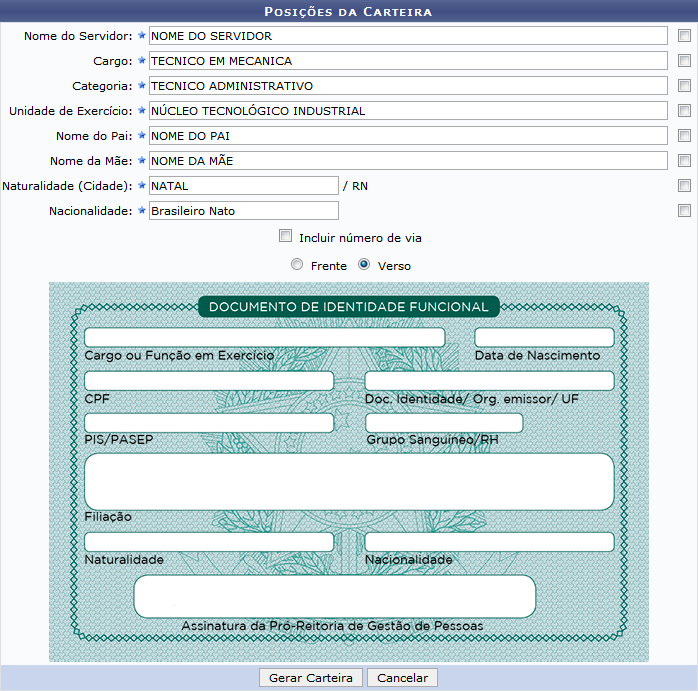Mark the checkbox next to Nome da Mãe
This screenshot has height=691, width=698.
point(684,160)
